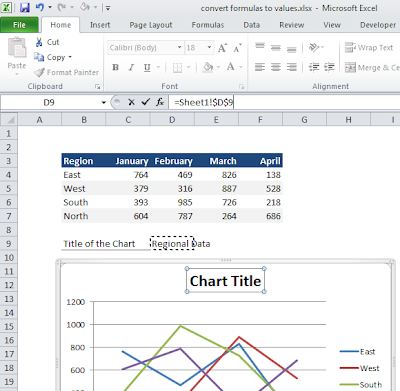Toggle Underline formatting
The height and width of the screenshot is (391, 400).
(147, 68)
